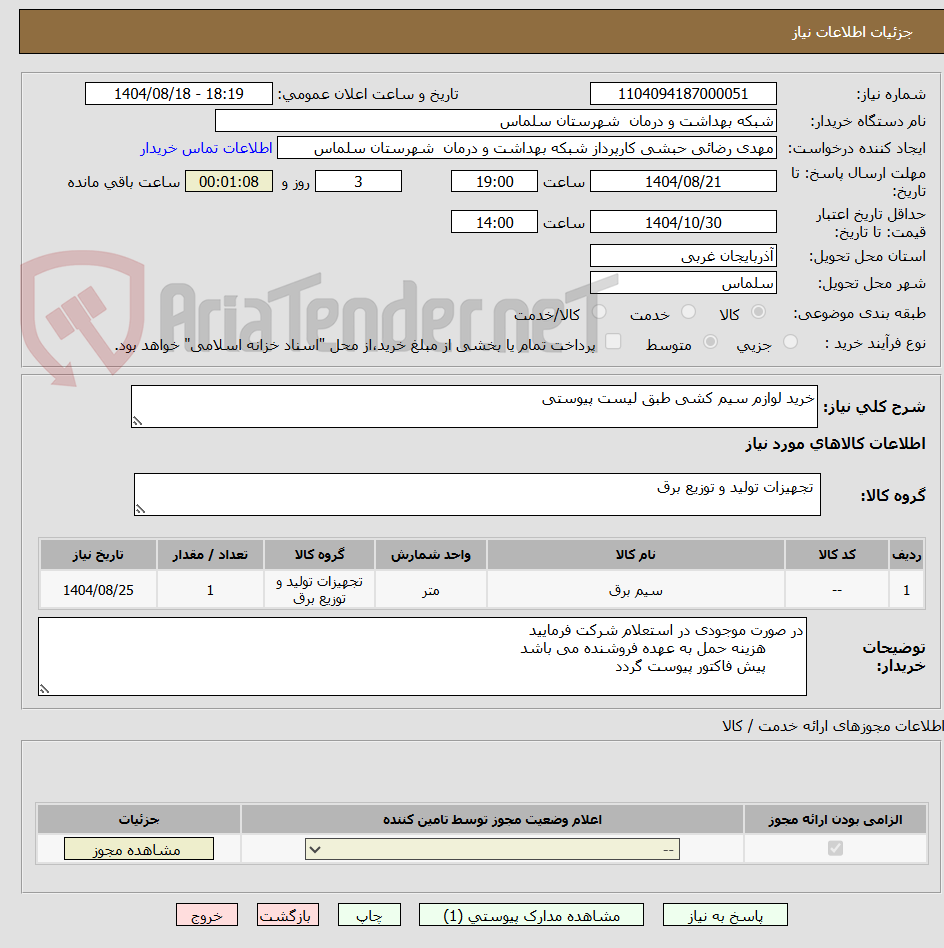Click resize handle of شرح کلی نیاز textarea
Screen dimensions: 944x948
[136, 420]
